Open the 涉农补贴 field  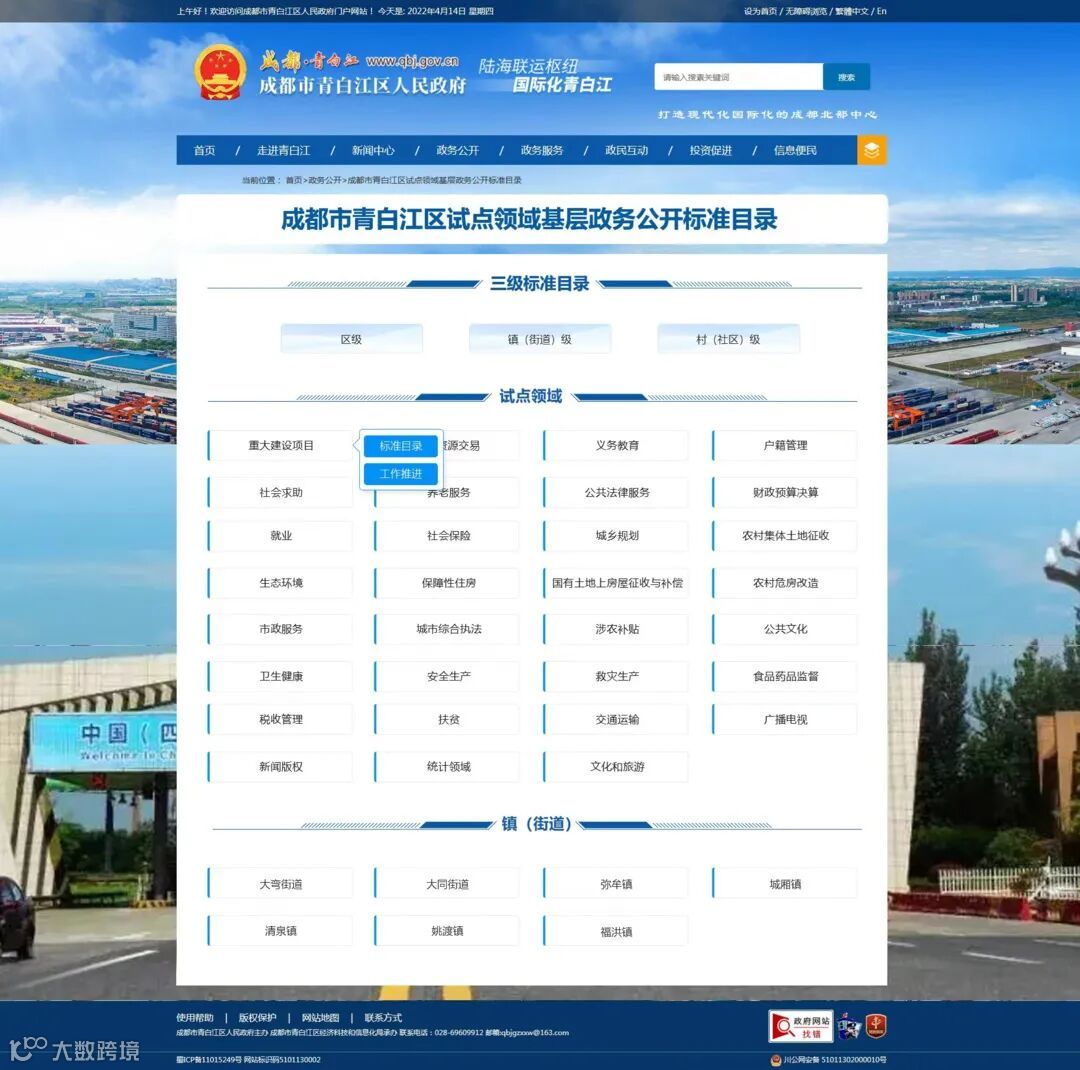point(616,629)
